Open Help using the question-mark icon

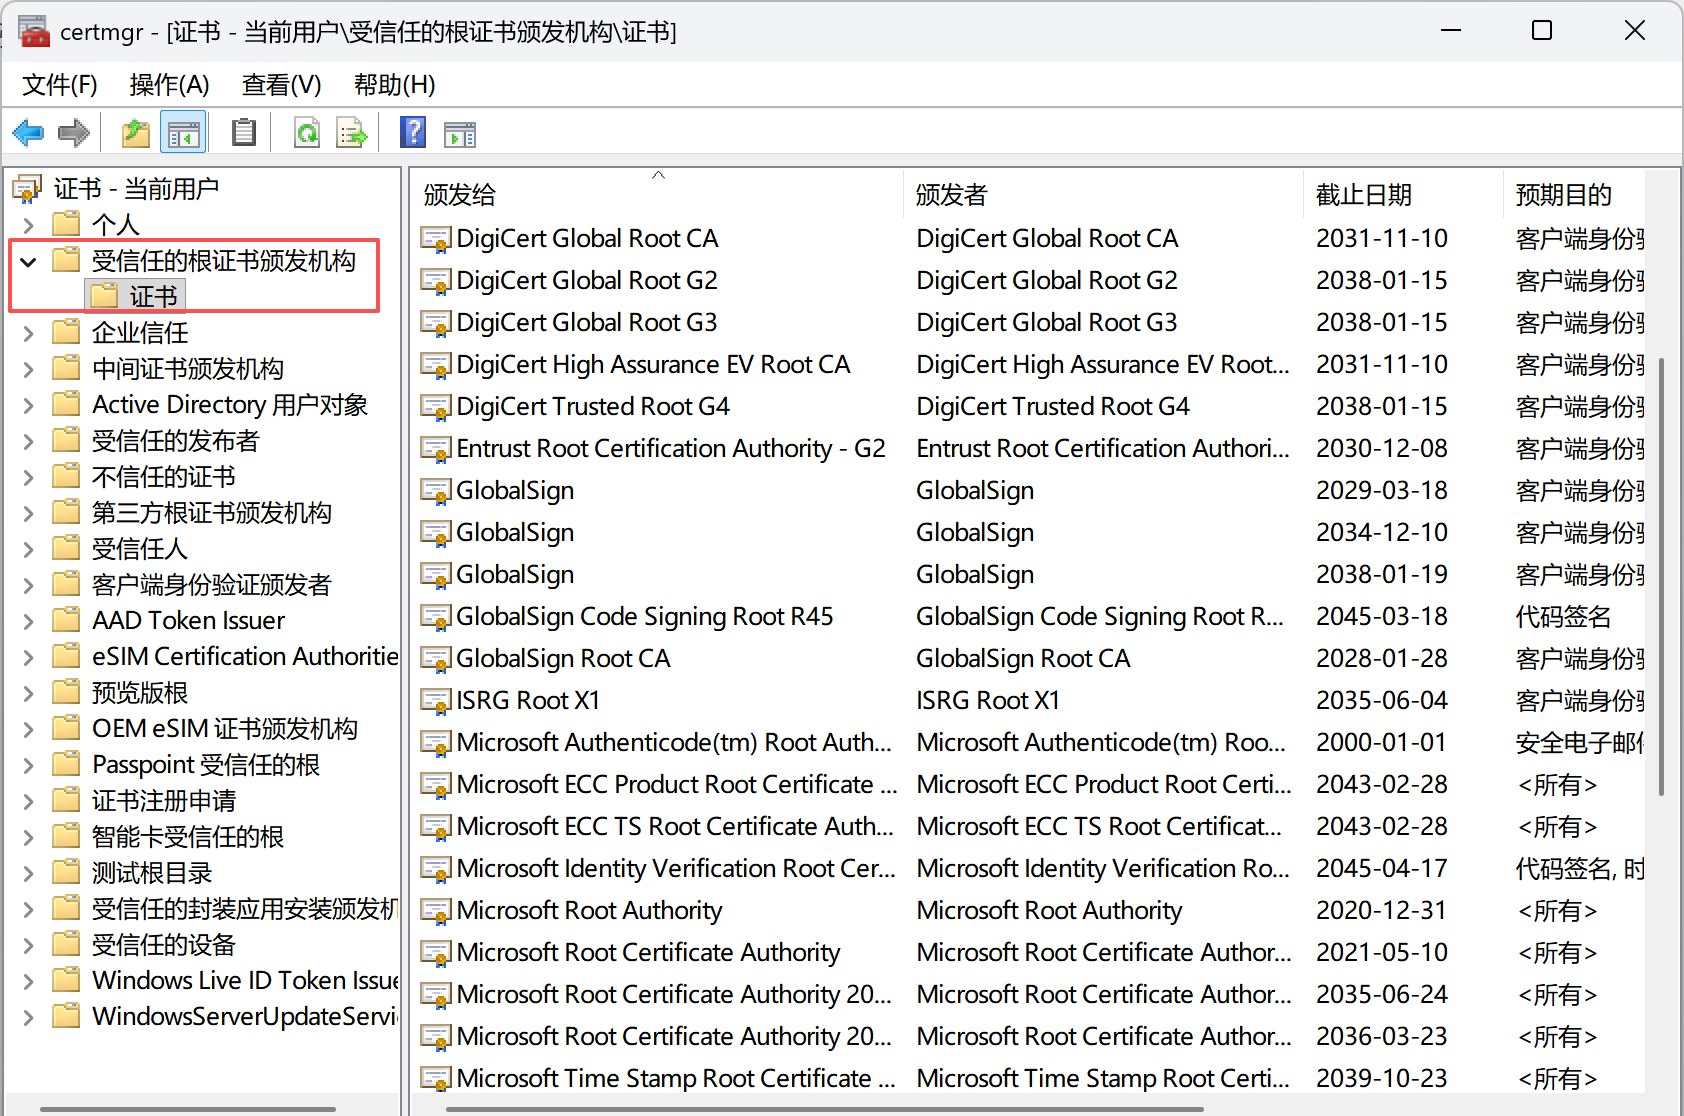tap(412, 132)
